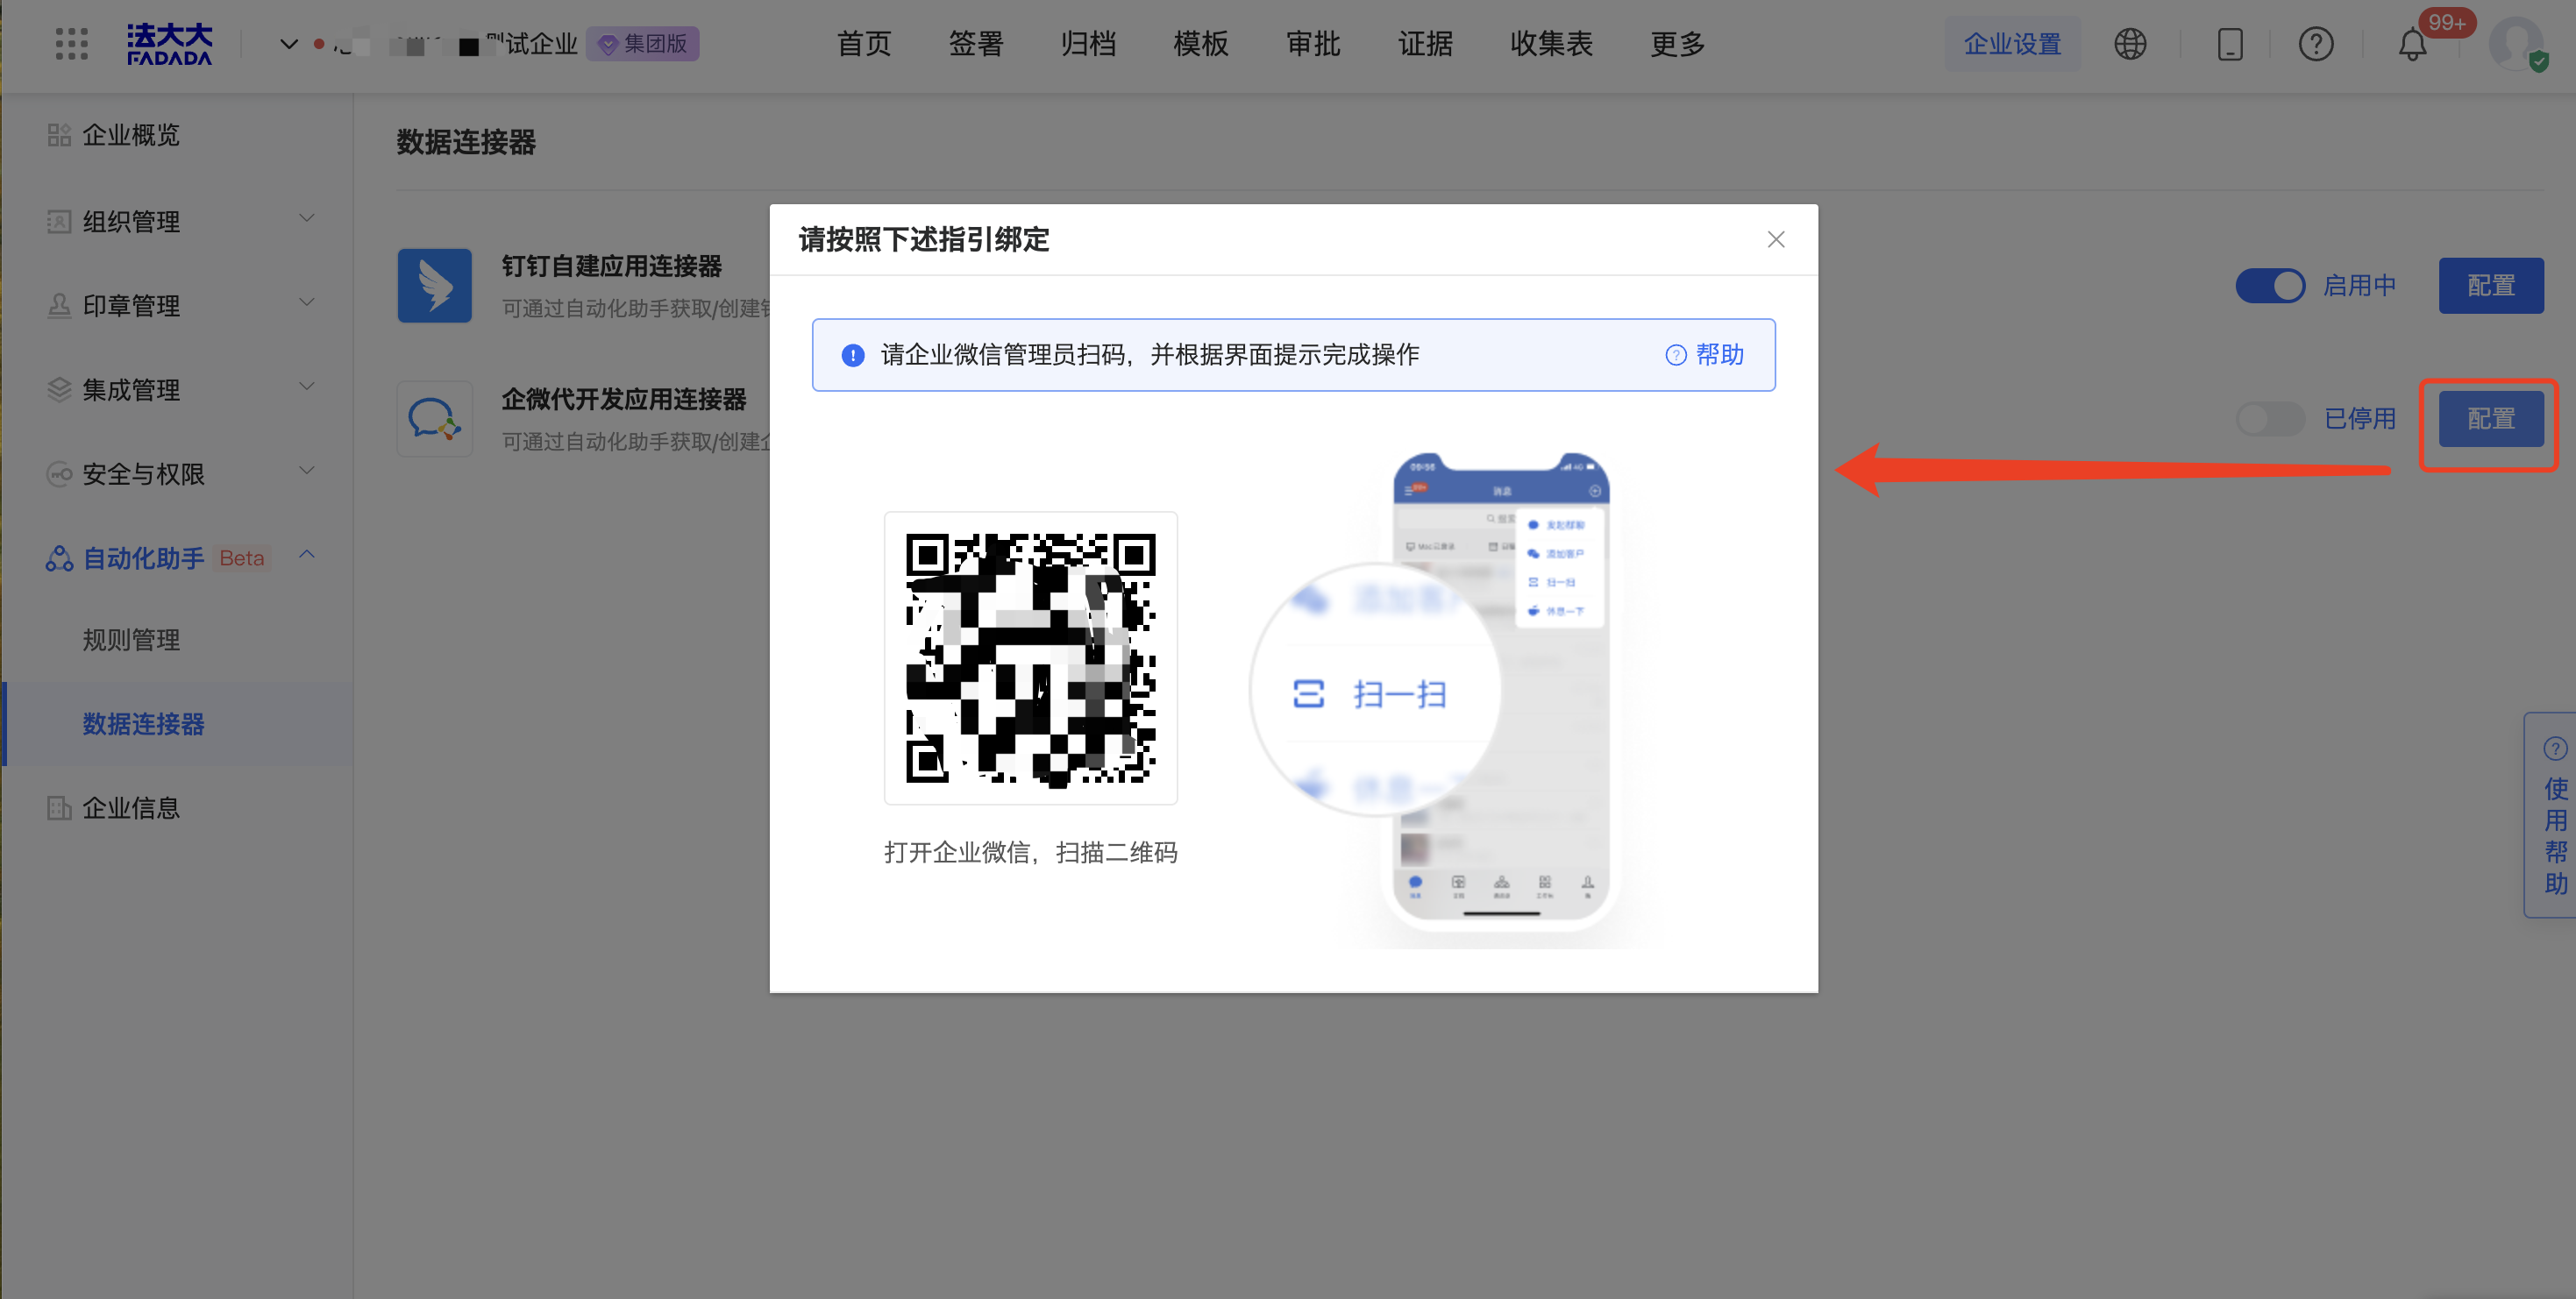Open the 证据 tab

click(1425, 44)
